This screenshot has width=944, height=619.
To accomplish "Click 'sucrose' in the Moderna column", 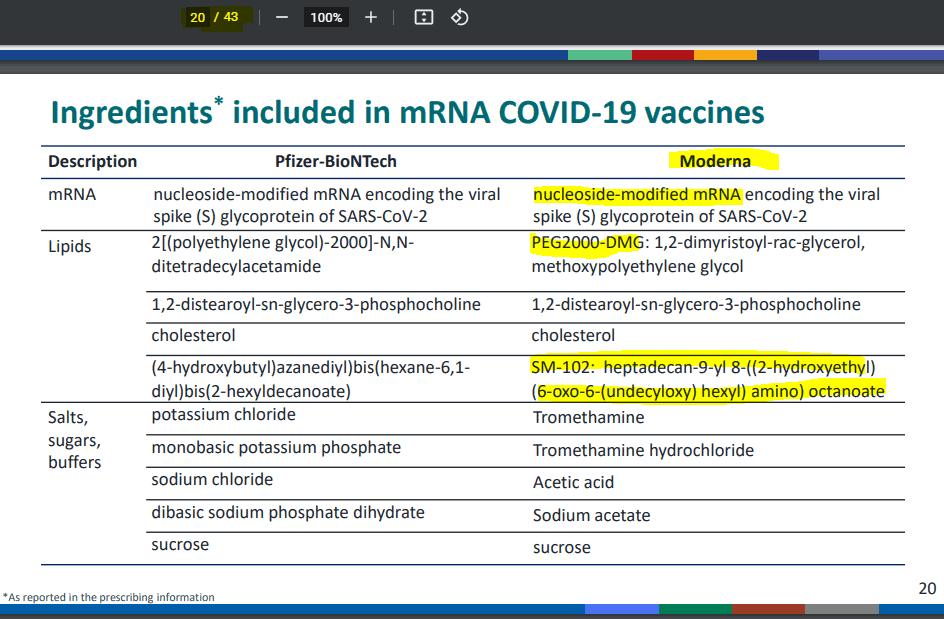I will (562, 547).
